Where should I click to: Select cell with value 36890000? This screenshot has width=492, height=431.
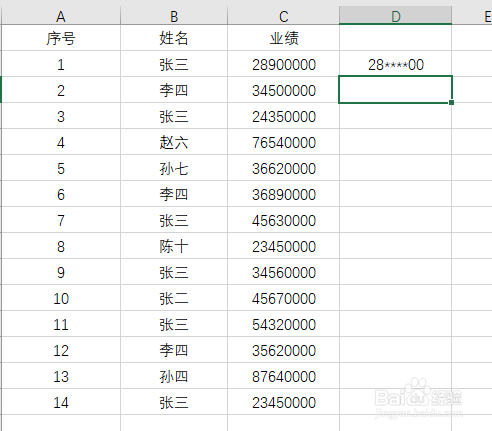tap(283, 194)
